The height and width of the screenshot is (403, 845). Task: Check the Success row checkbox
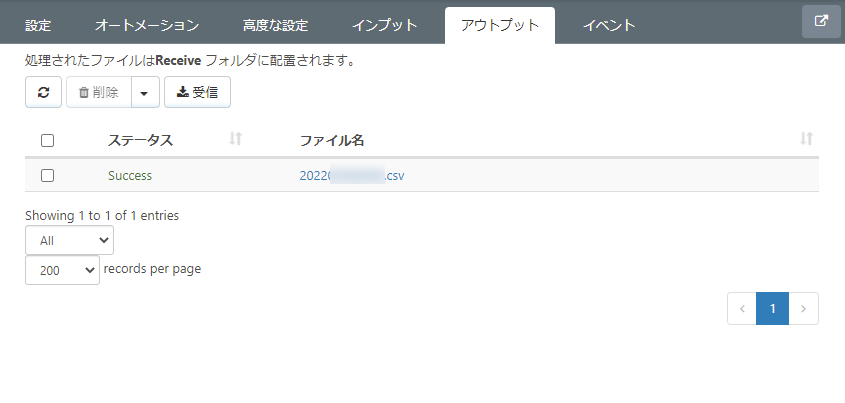coord(47,175)
